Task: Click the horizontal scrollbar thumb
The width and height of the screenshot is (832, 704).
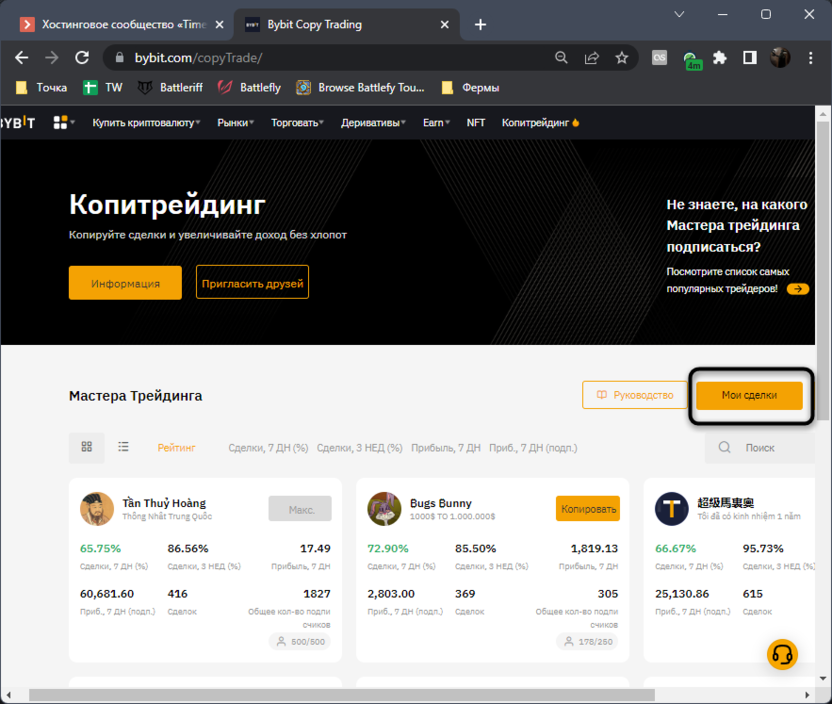Action: click(x=342, y=695)
